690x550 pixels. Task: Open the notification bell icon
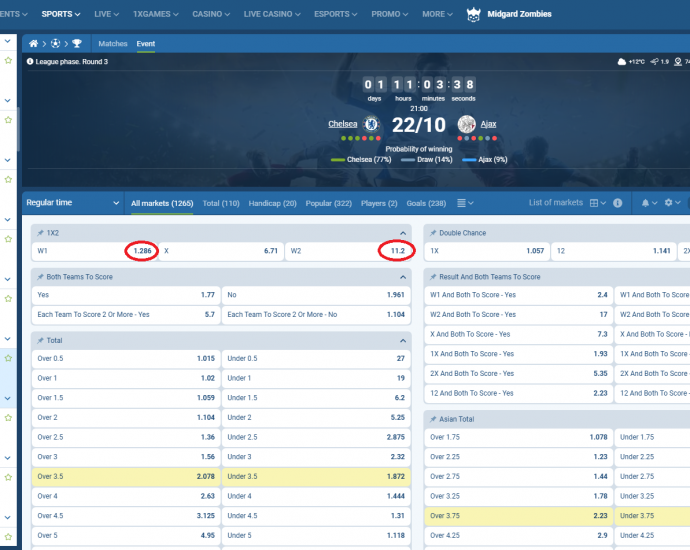click(645, 203)
